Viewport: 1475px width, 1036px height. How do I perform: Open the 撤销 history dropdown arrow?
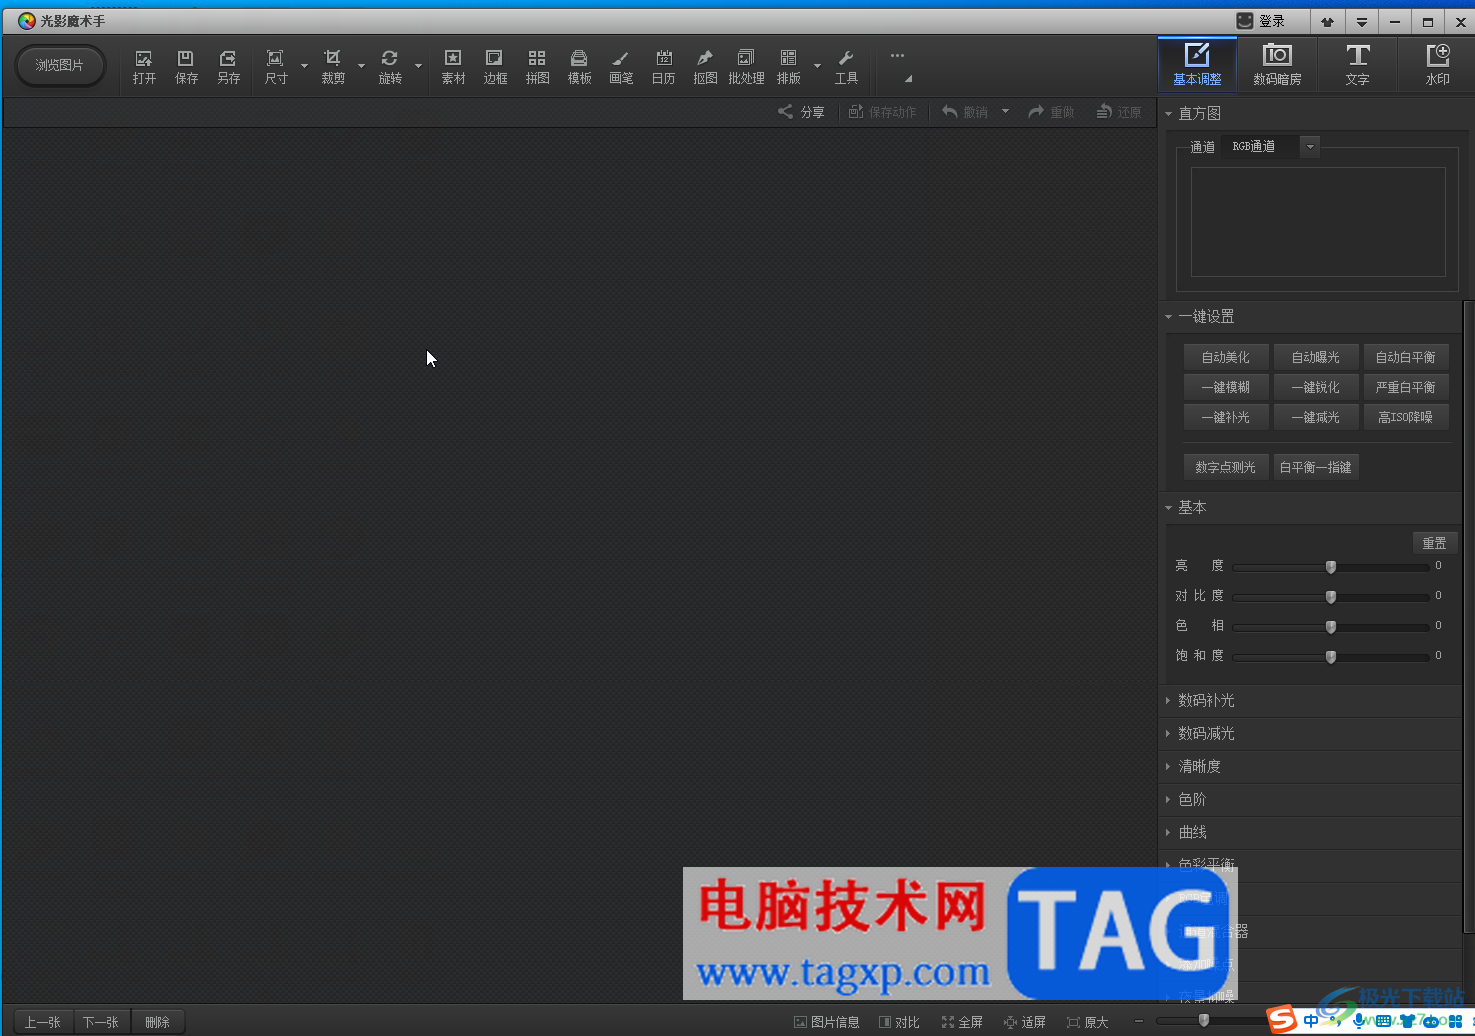tap(1005, 111)
